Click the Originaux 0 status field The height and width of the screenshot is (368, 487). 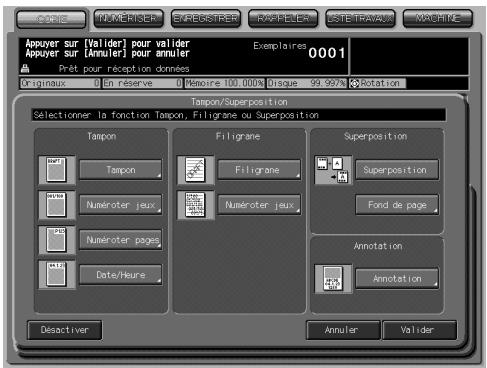click(x=60, y=83)
